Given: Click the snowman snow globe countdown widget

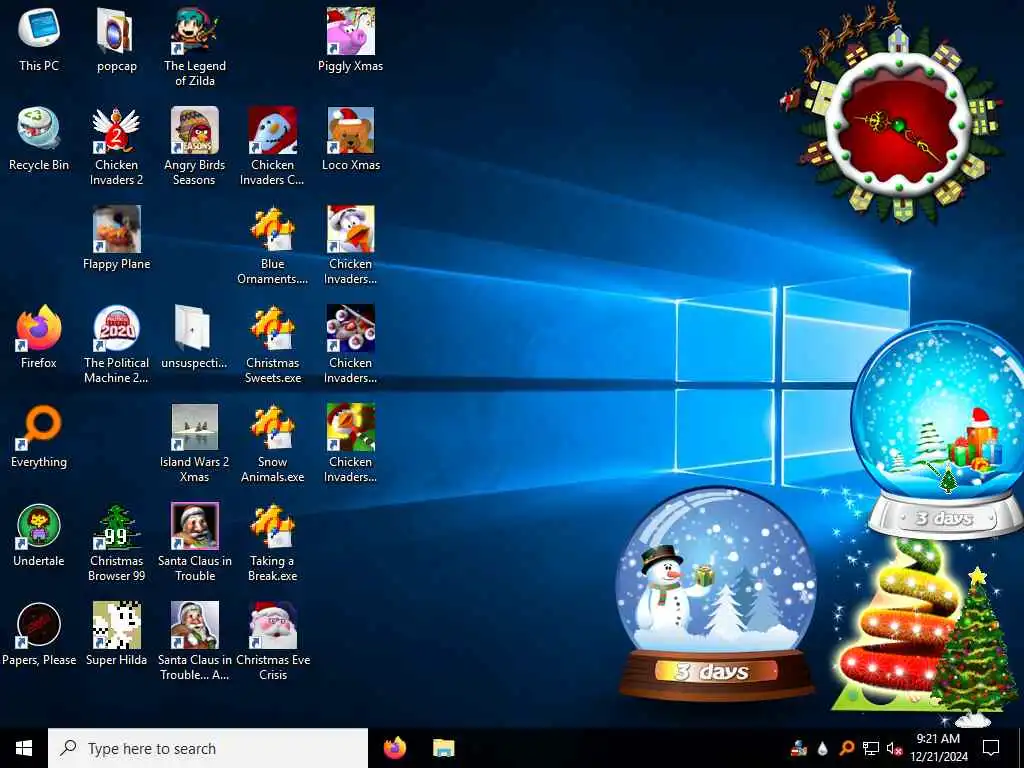Looking at the screenshot, I should click(716, 594).
